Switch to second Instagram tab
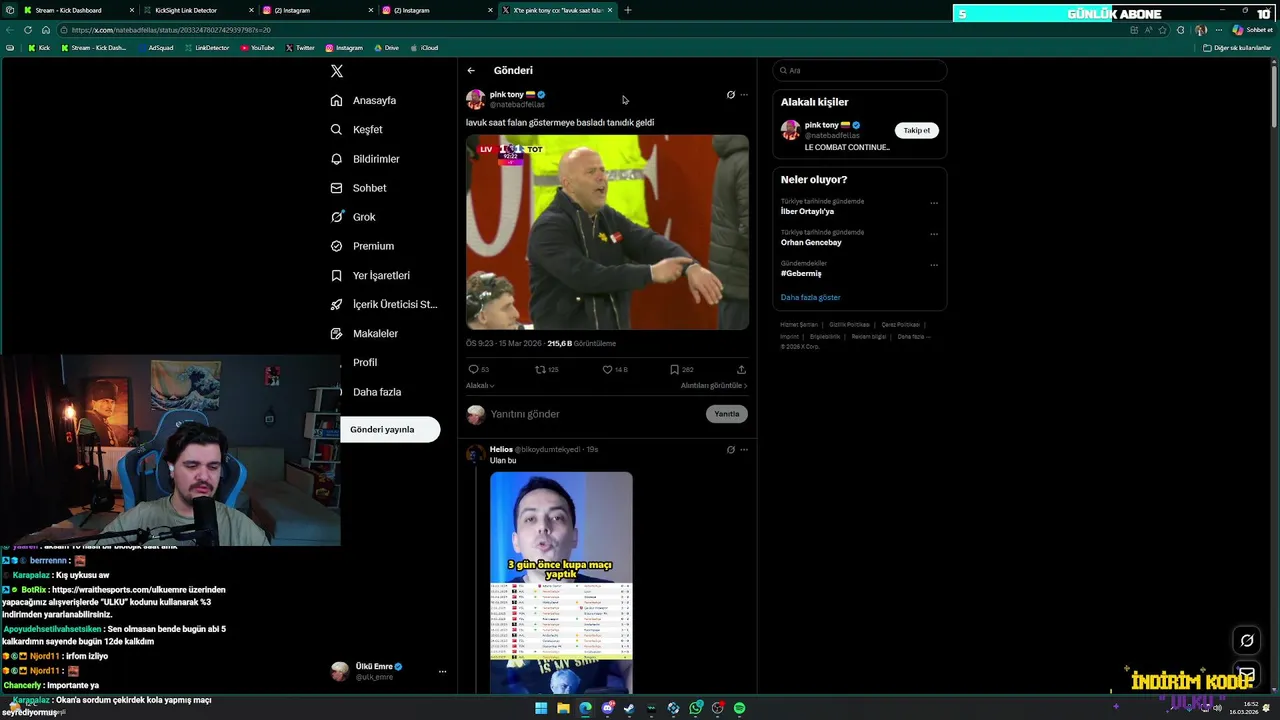Viewport: 1280px width, 720px height. click(438, 10)
